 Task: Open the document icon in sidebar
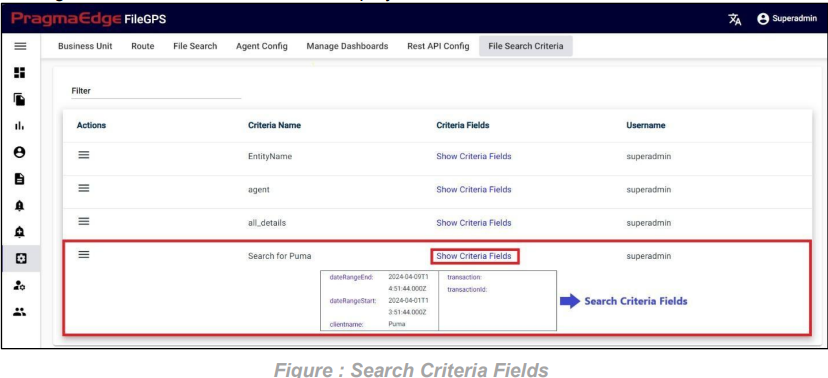tap(20, 178)
